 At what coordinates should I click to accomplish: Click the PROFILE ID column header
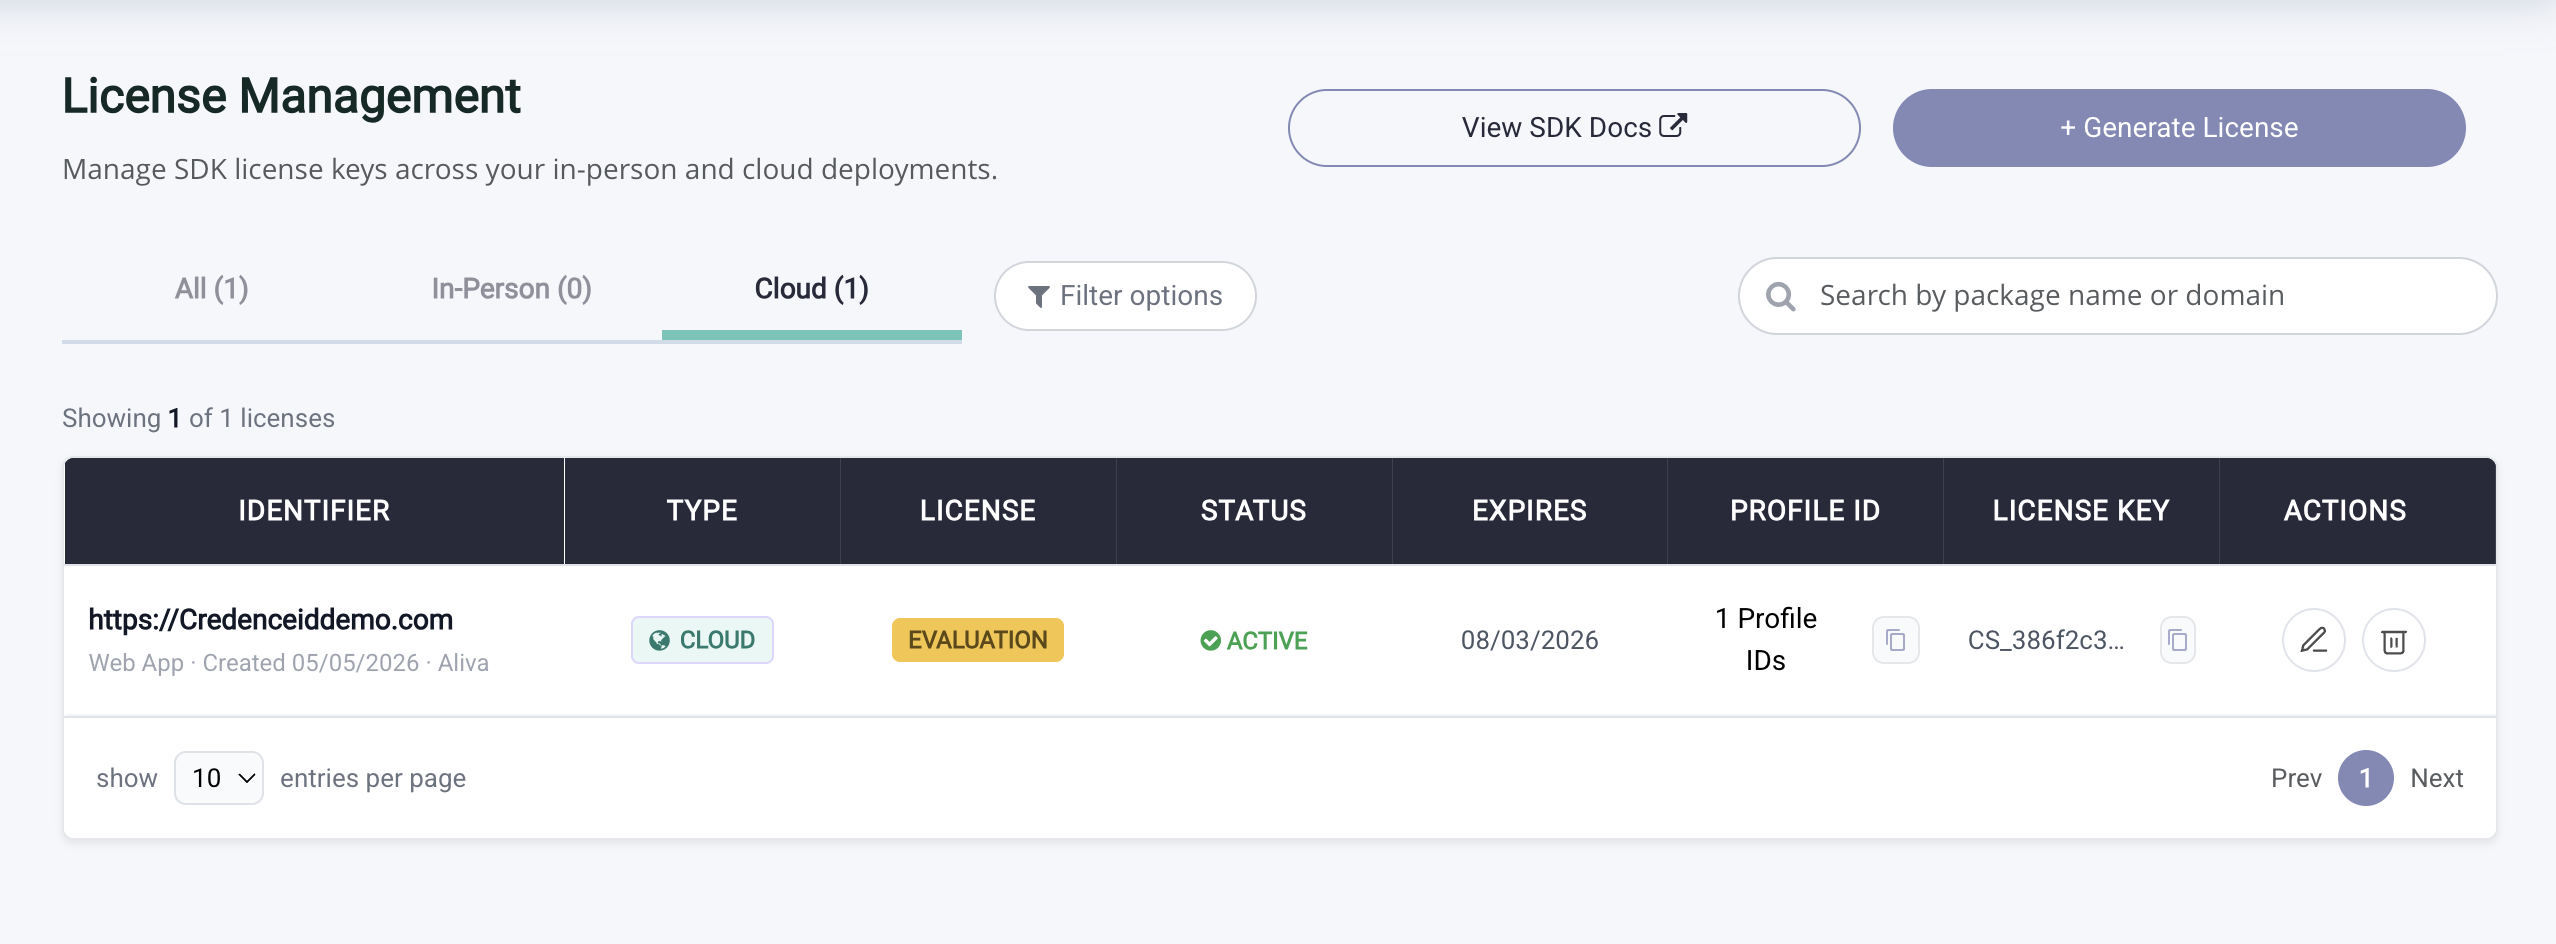(1805, 511)
